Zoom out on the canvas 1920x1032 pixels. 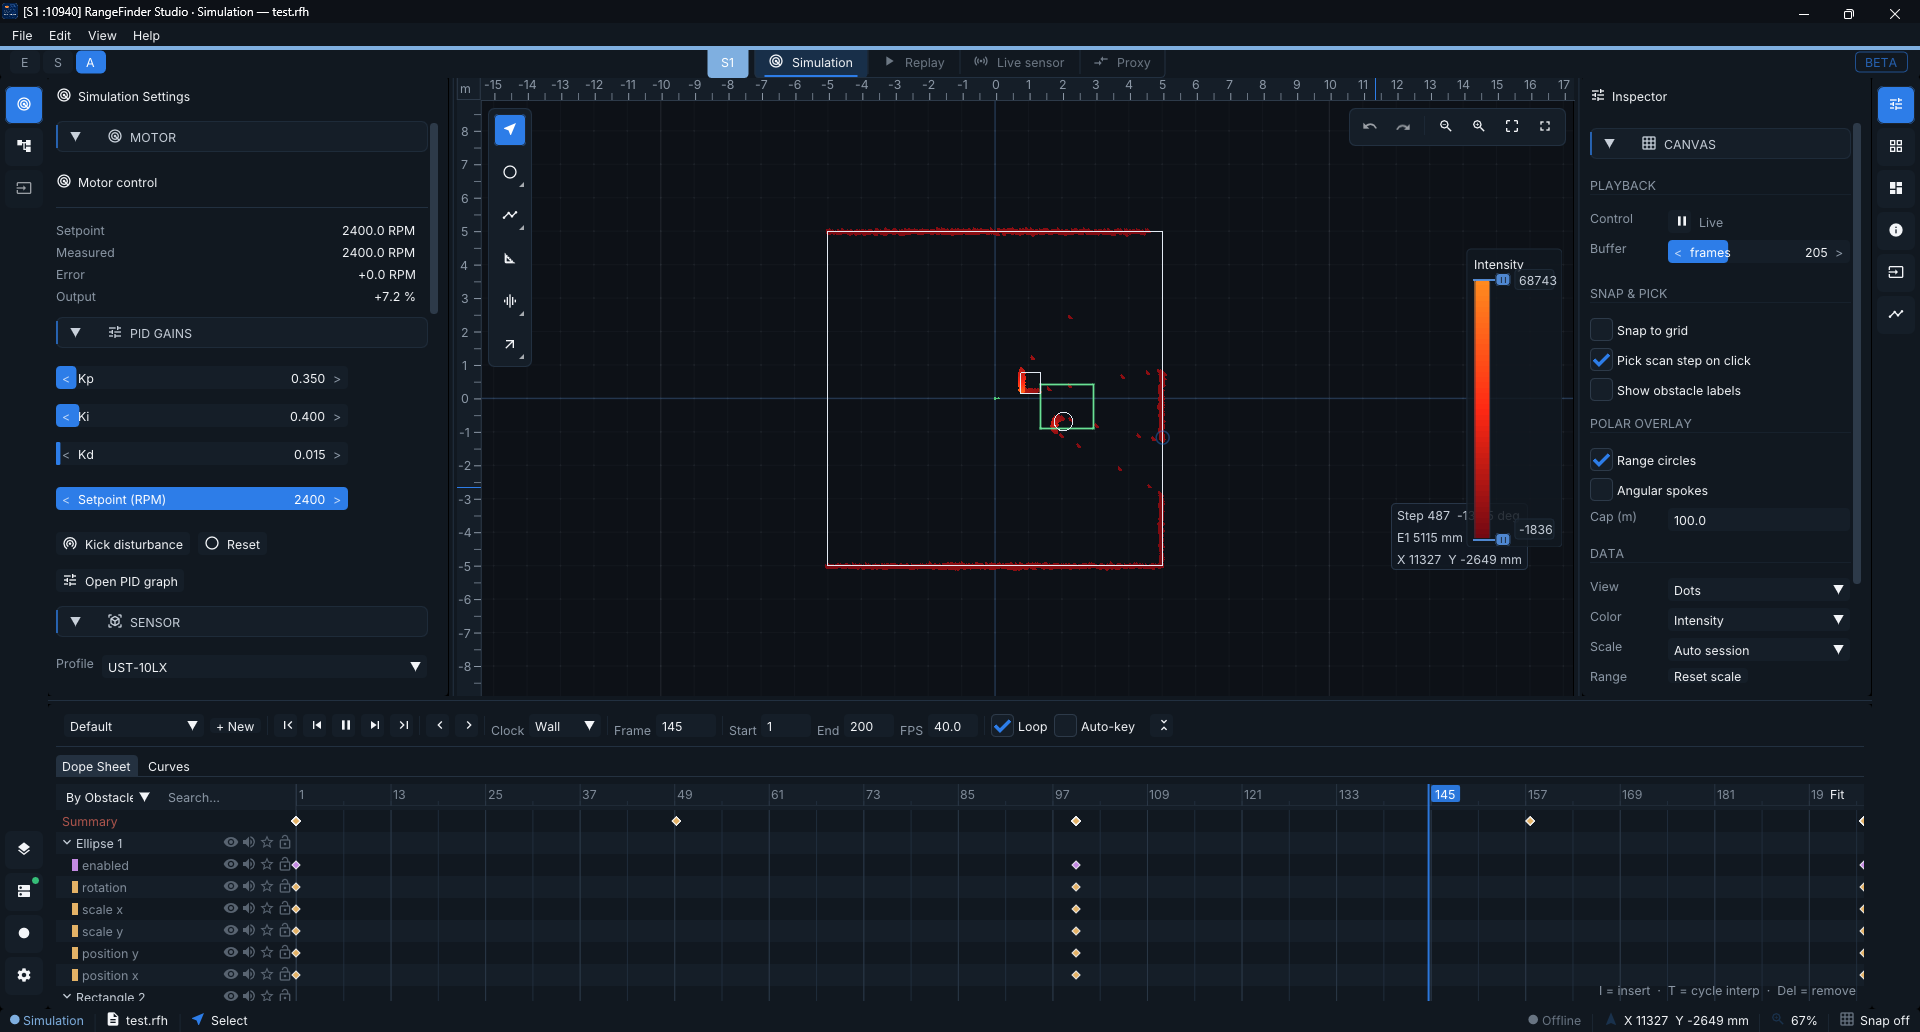[x=1445, y=127]
